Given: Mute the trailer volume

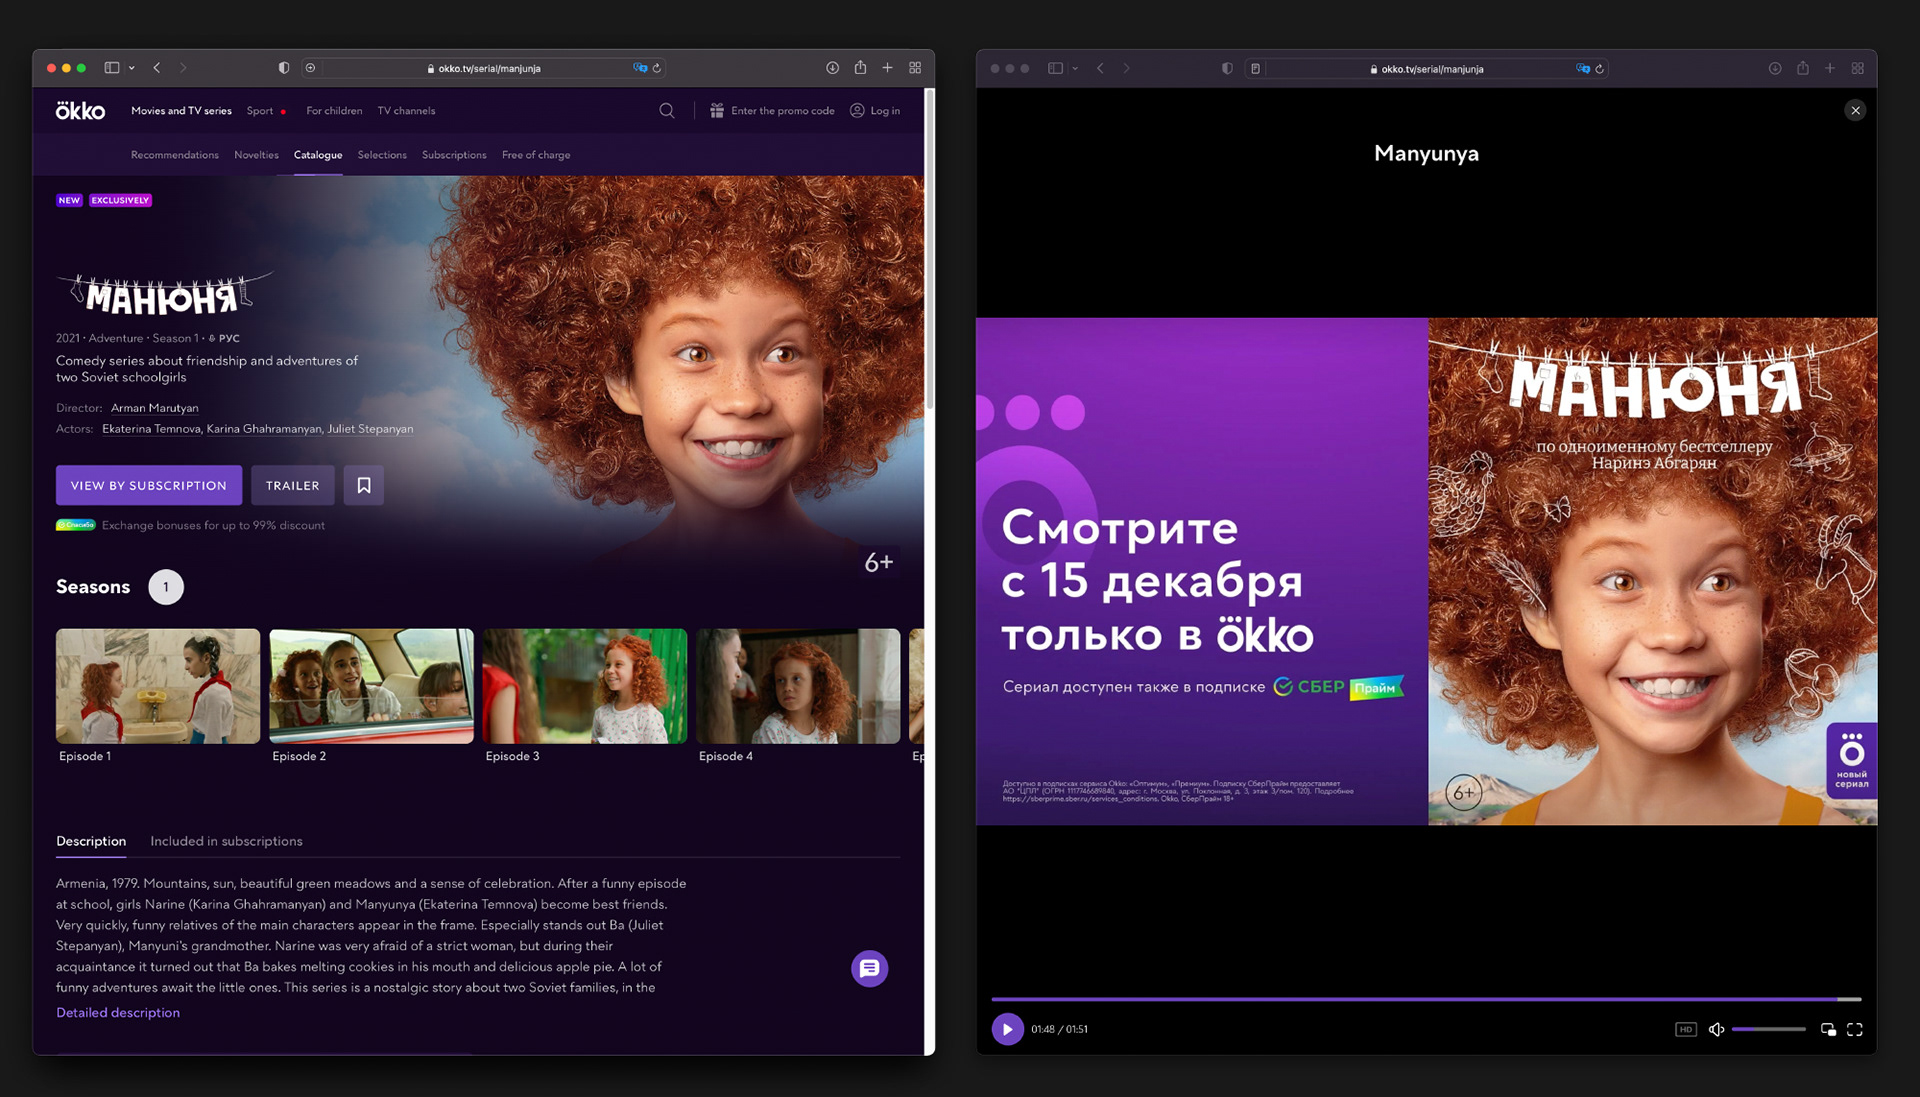Looking at the screenshot, I should pos(1716,1029).
